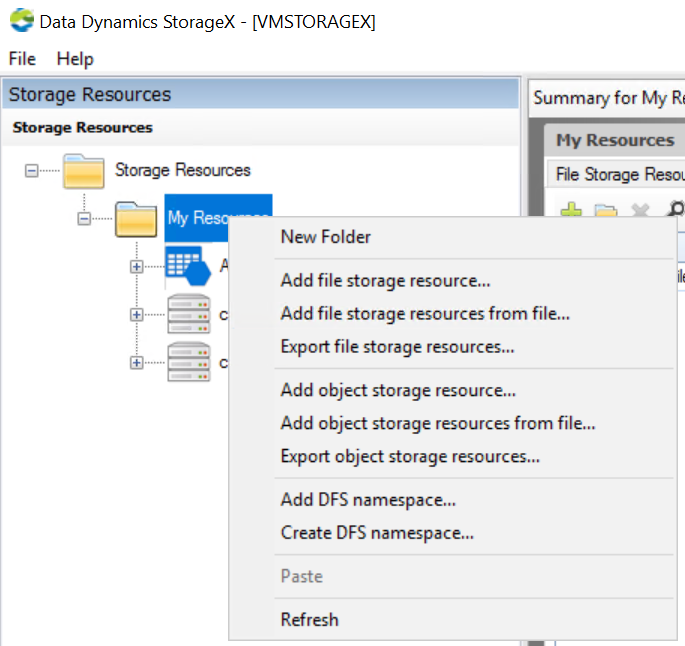Click the My Resources summary heading

click(x=615, y=140)
